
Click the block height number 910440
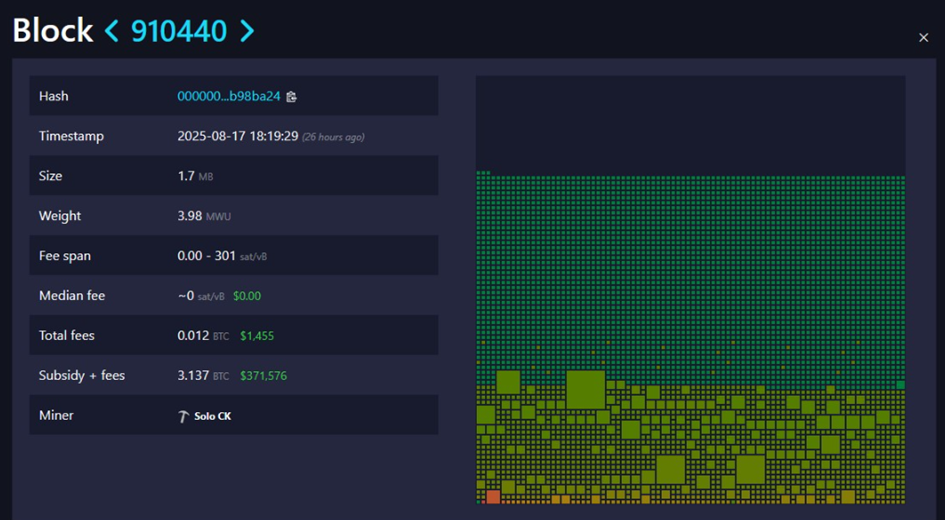[179, 31]
